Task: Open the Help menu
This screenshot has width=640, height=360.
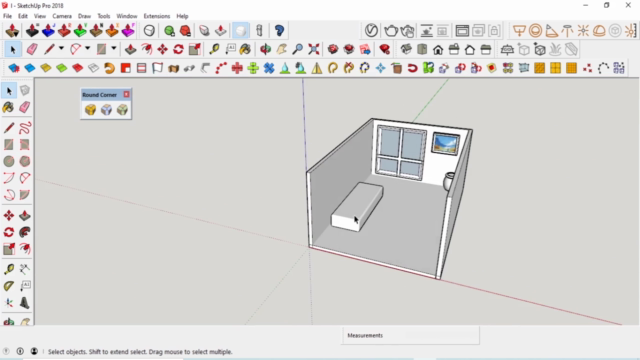Action: [x=182, y=16]
